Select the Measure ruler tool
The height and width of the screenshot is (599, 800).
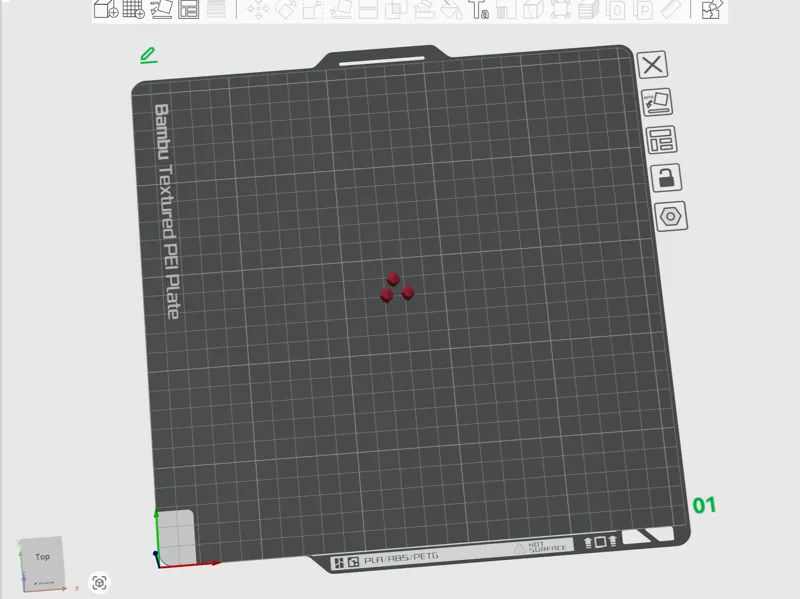click(x=671, y=9)
